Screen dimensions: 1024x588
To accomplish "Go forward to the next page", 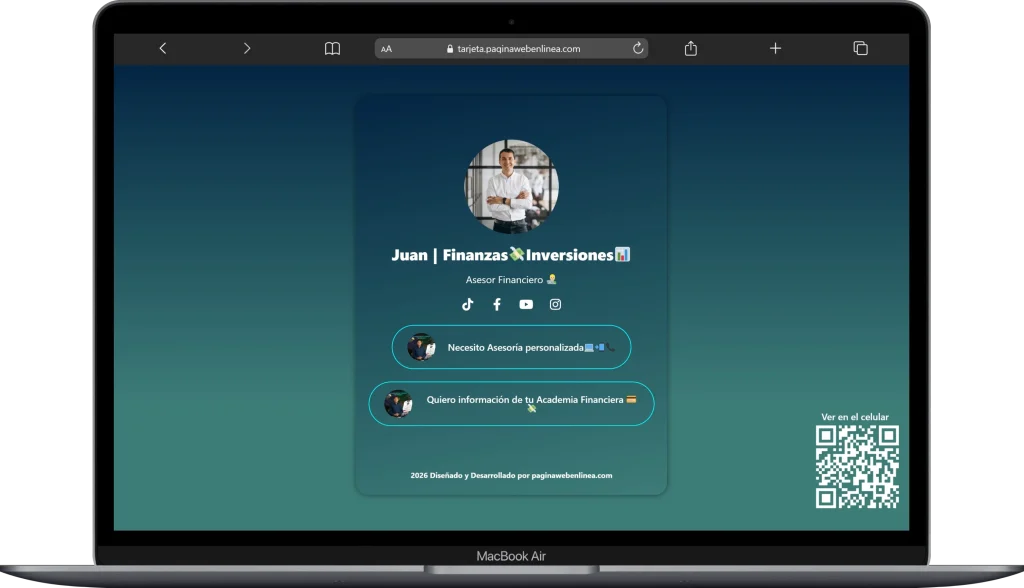I will pyautogui.click(x=247, y=48).
